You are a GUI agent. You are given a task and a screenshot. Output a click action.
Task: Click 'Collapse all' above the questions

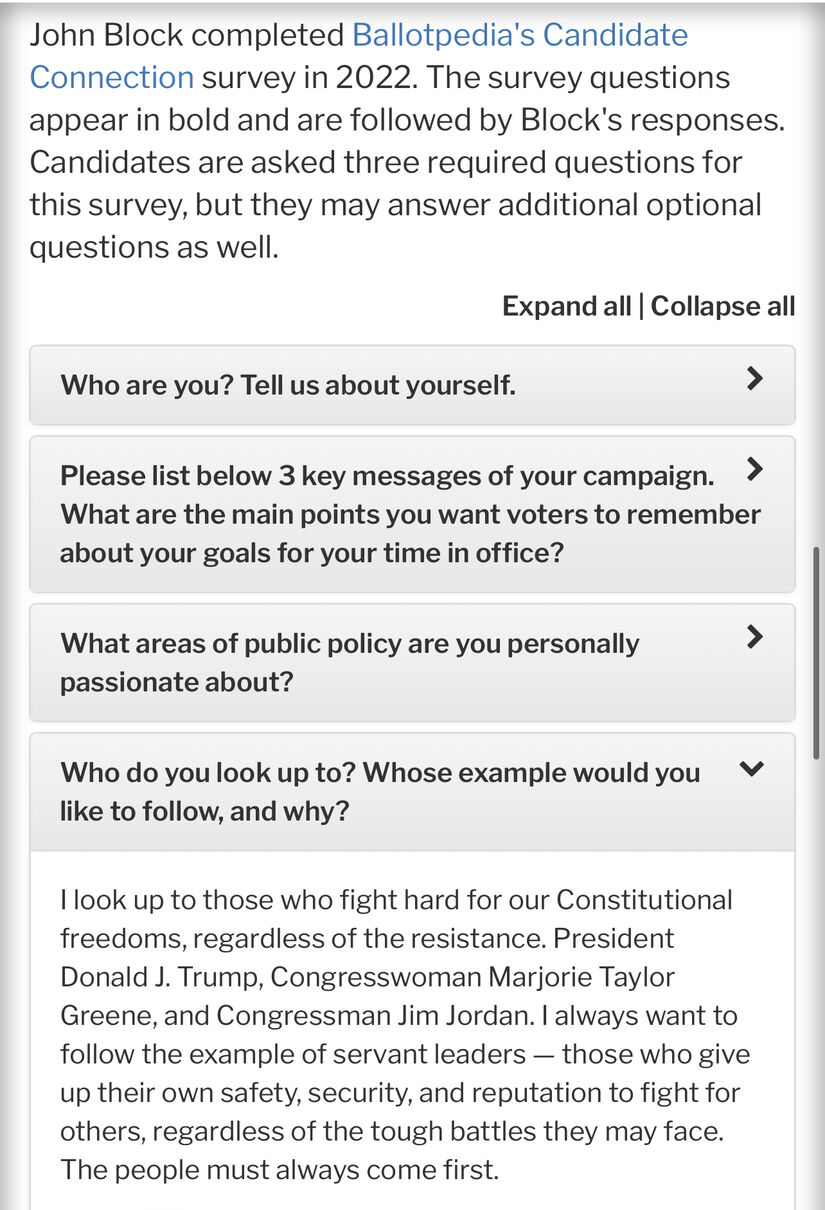[723, 306]
